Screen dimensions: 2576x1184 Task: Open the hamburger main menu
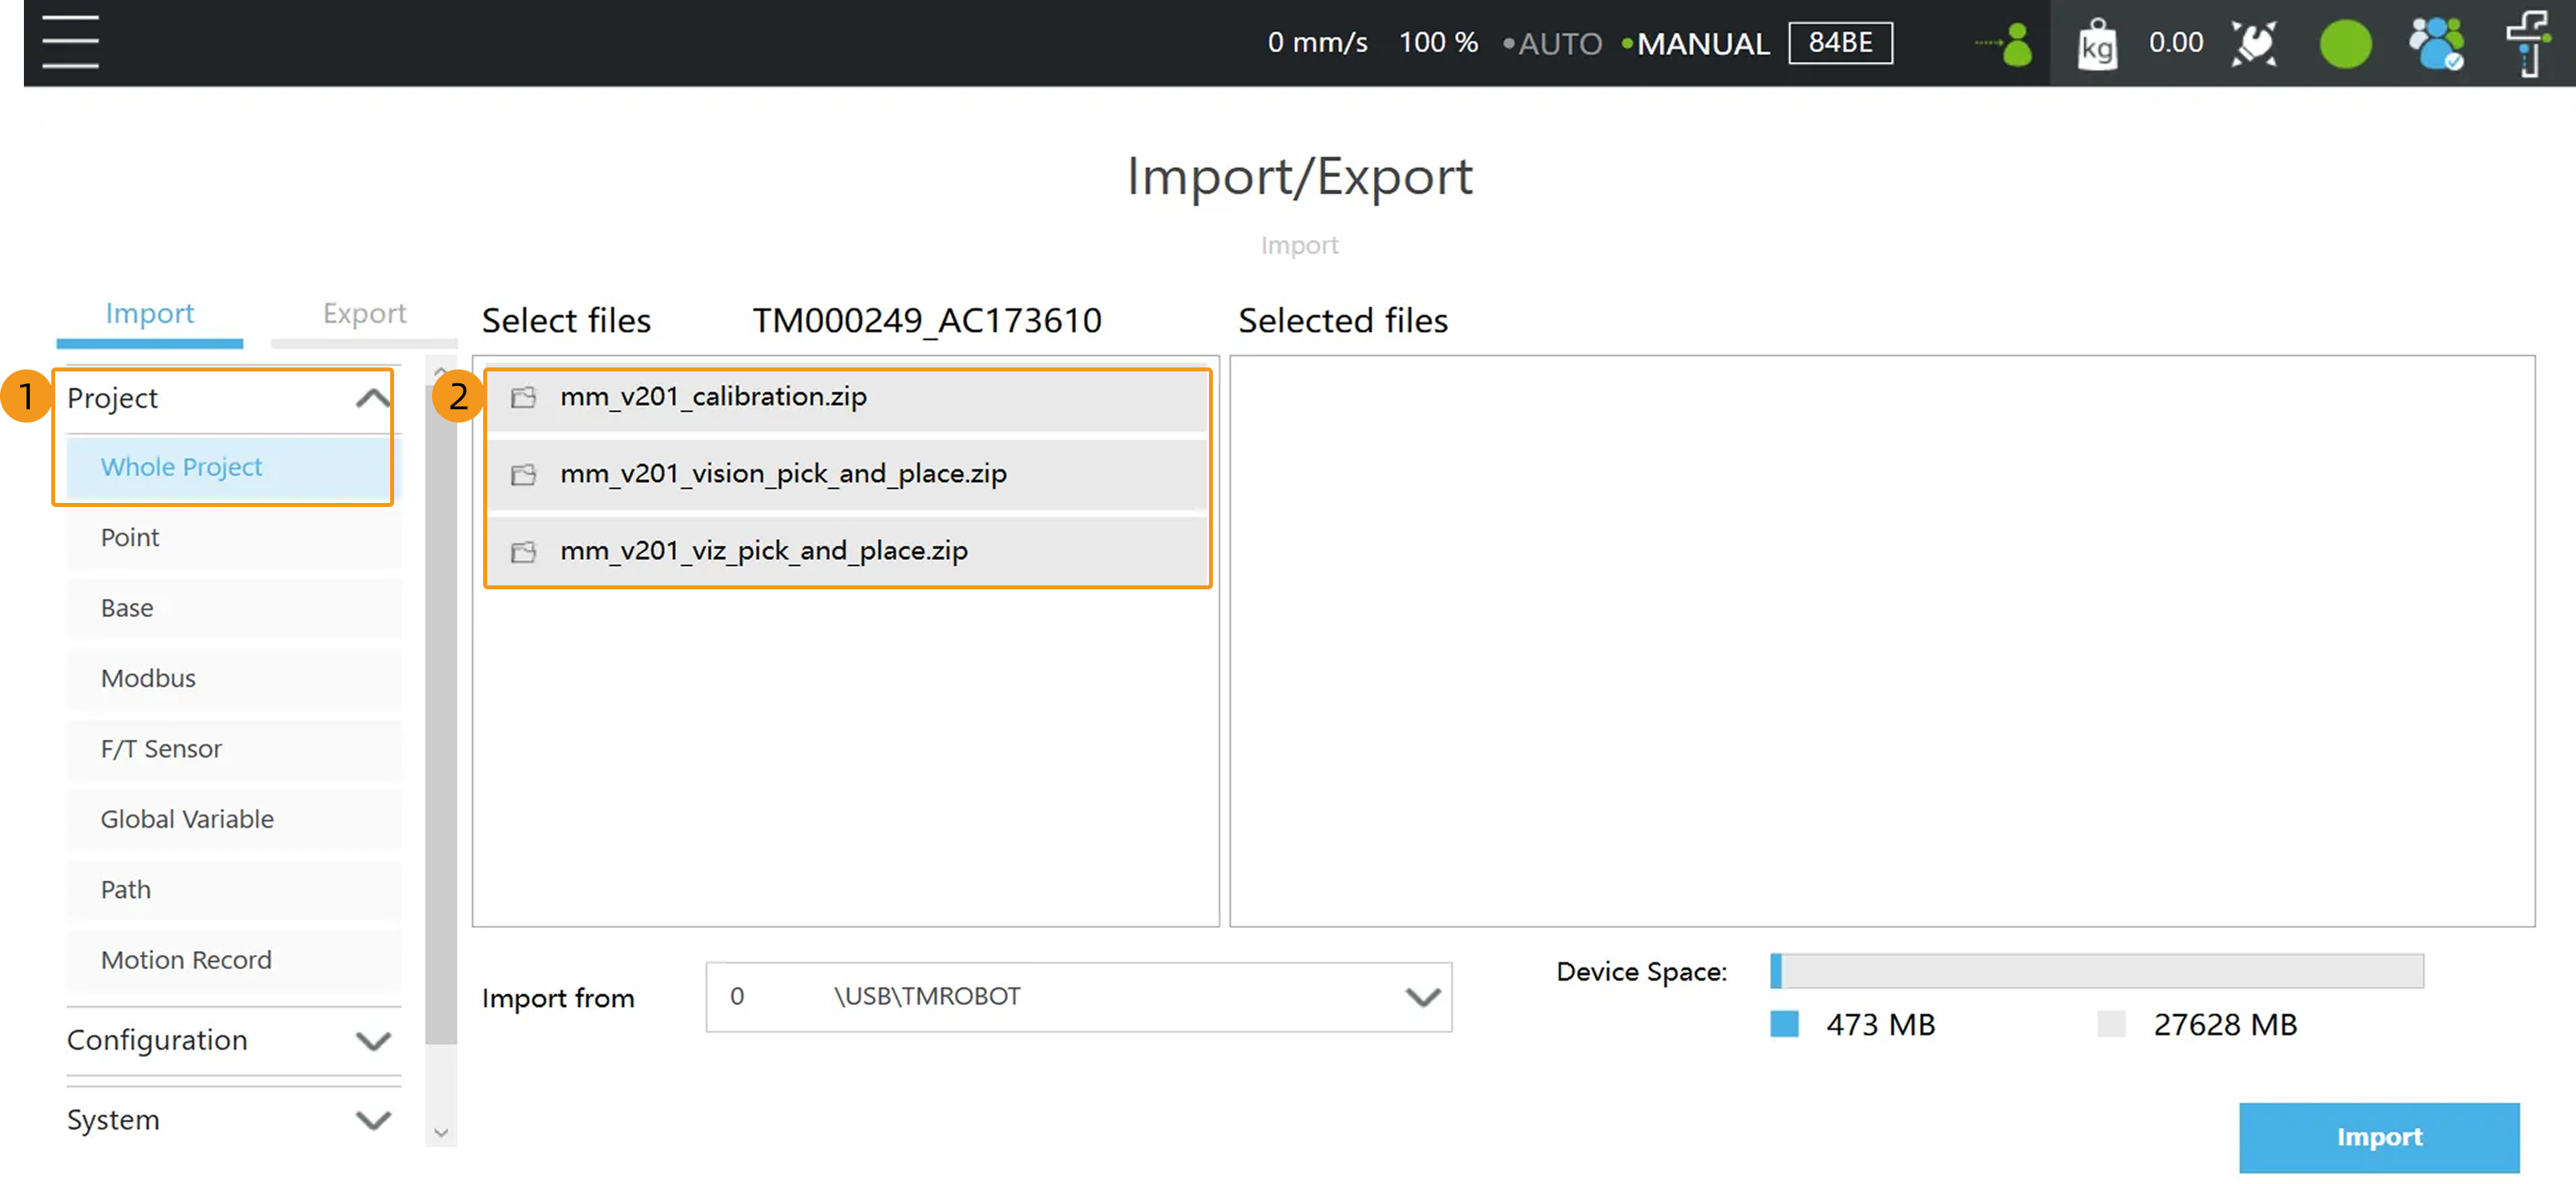[70, 42]
